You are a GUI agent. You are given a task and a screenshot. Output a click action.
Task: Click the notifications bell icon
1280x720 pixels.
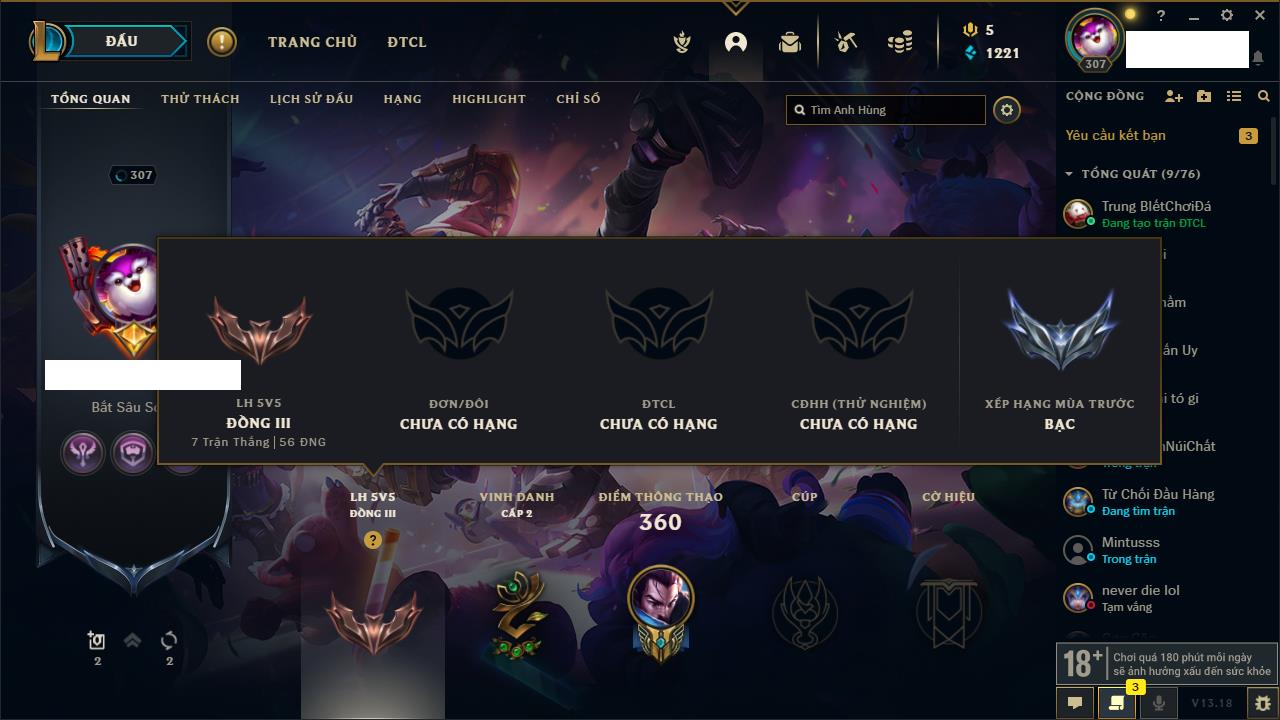[1258, 59]
